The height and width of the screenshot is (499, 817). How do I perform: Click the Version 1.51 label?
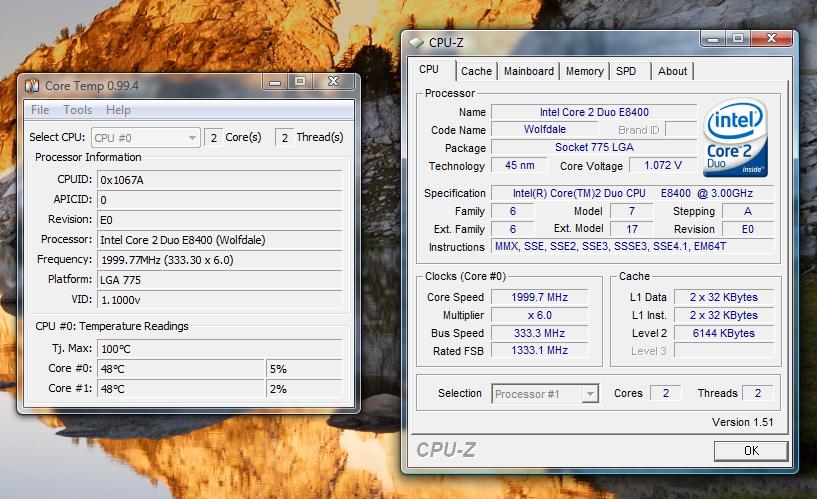742,422
